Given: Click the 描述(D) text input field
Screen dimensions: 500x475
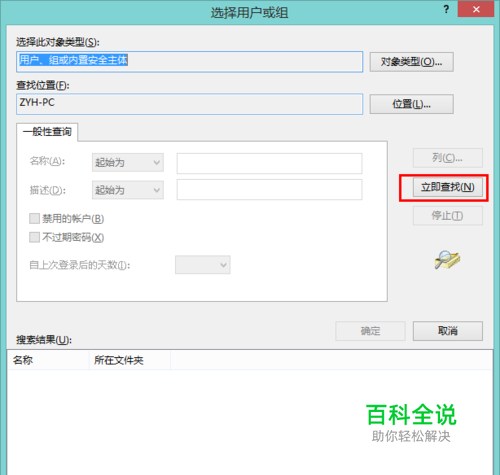Looking at the screenshot, I should click(269, 190).
